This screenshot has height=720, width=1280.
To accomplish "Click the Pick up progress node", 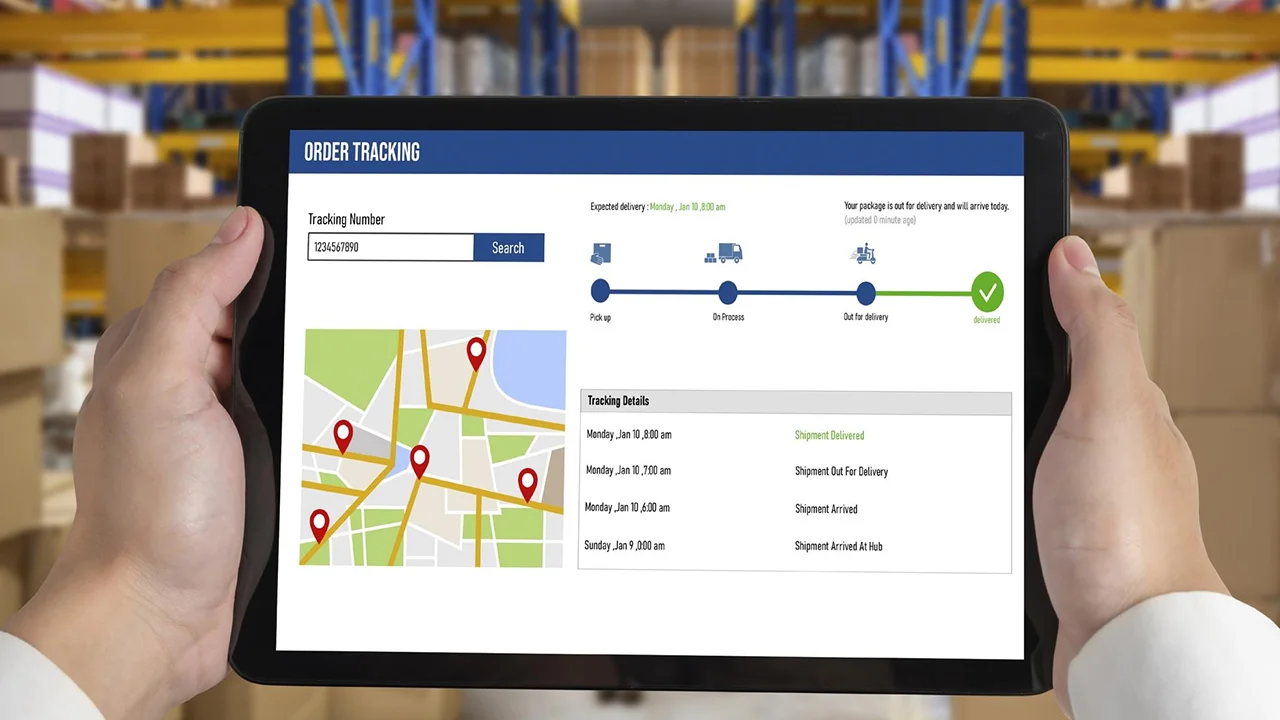I will [600, 291].
